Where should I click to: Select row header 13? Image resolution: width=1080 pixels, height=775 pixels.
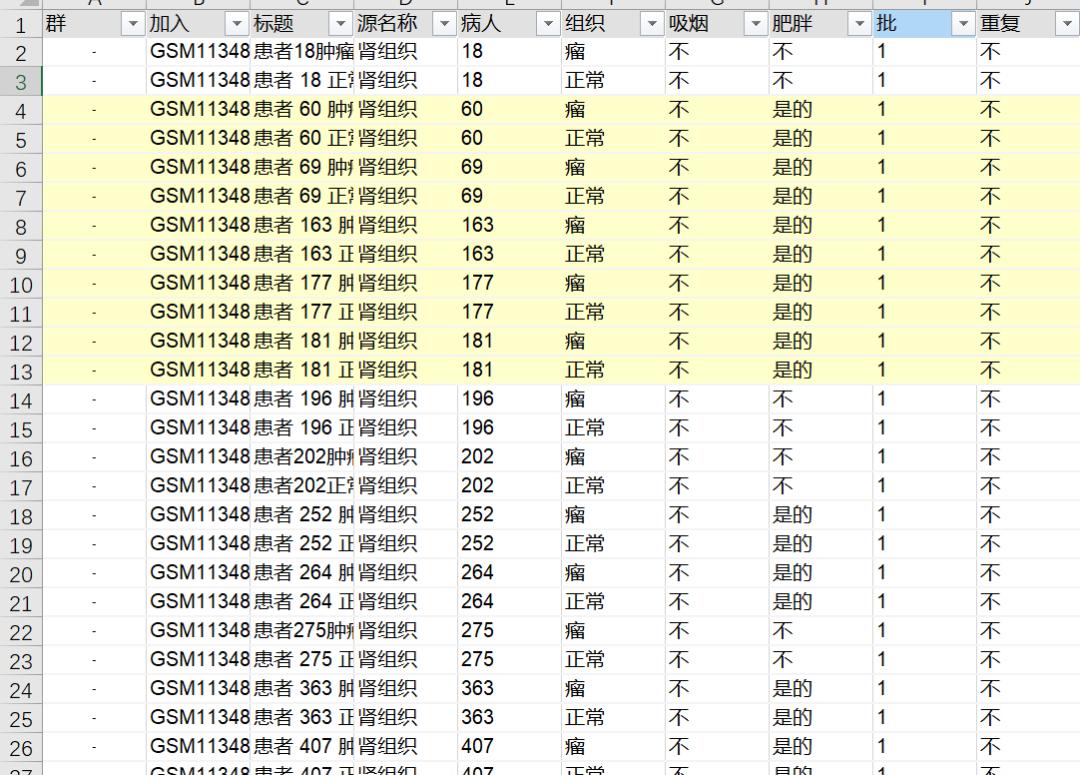click(21, 371)
